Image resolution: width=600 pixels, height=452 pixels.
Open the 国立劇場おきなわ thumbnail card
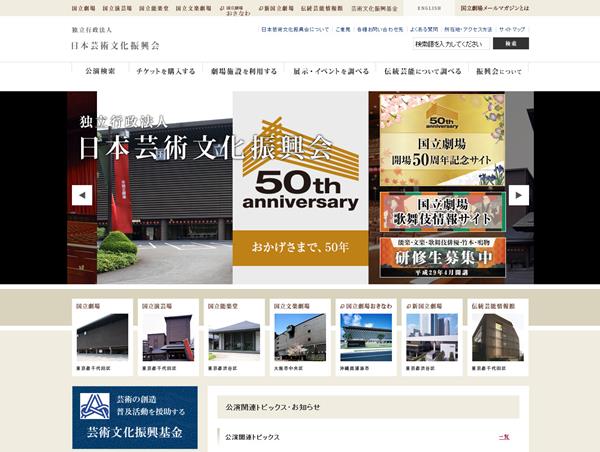[366, 336]
